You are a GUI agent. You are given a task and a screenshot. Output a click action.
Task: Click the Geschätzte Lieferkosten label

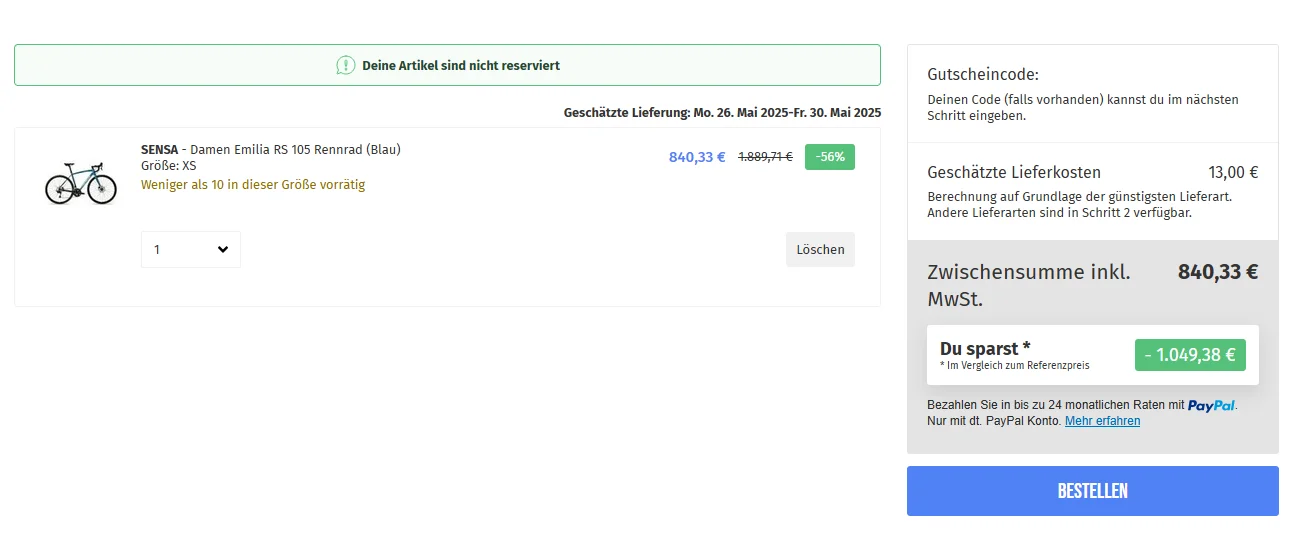click(1014, 172)
